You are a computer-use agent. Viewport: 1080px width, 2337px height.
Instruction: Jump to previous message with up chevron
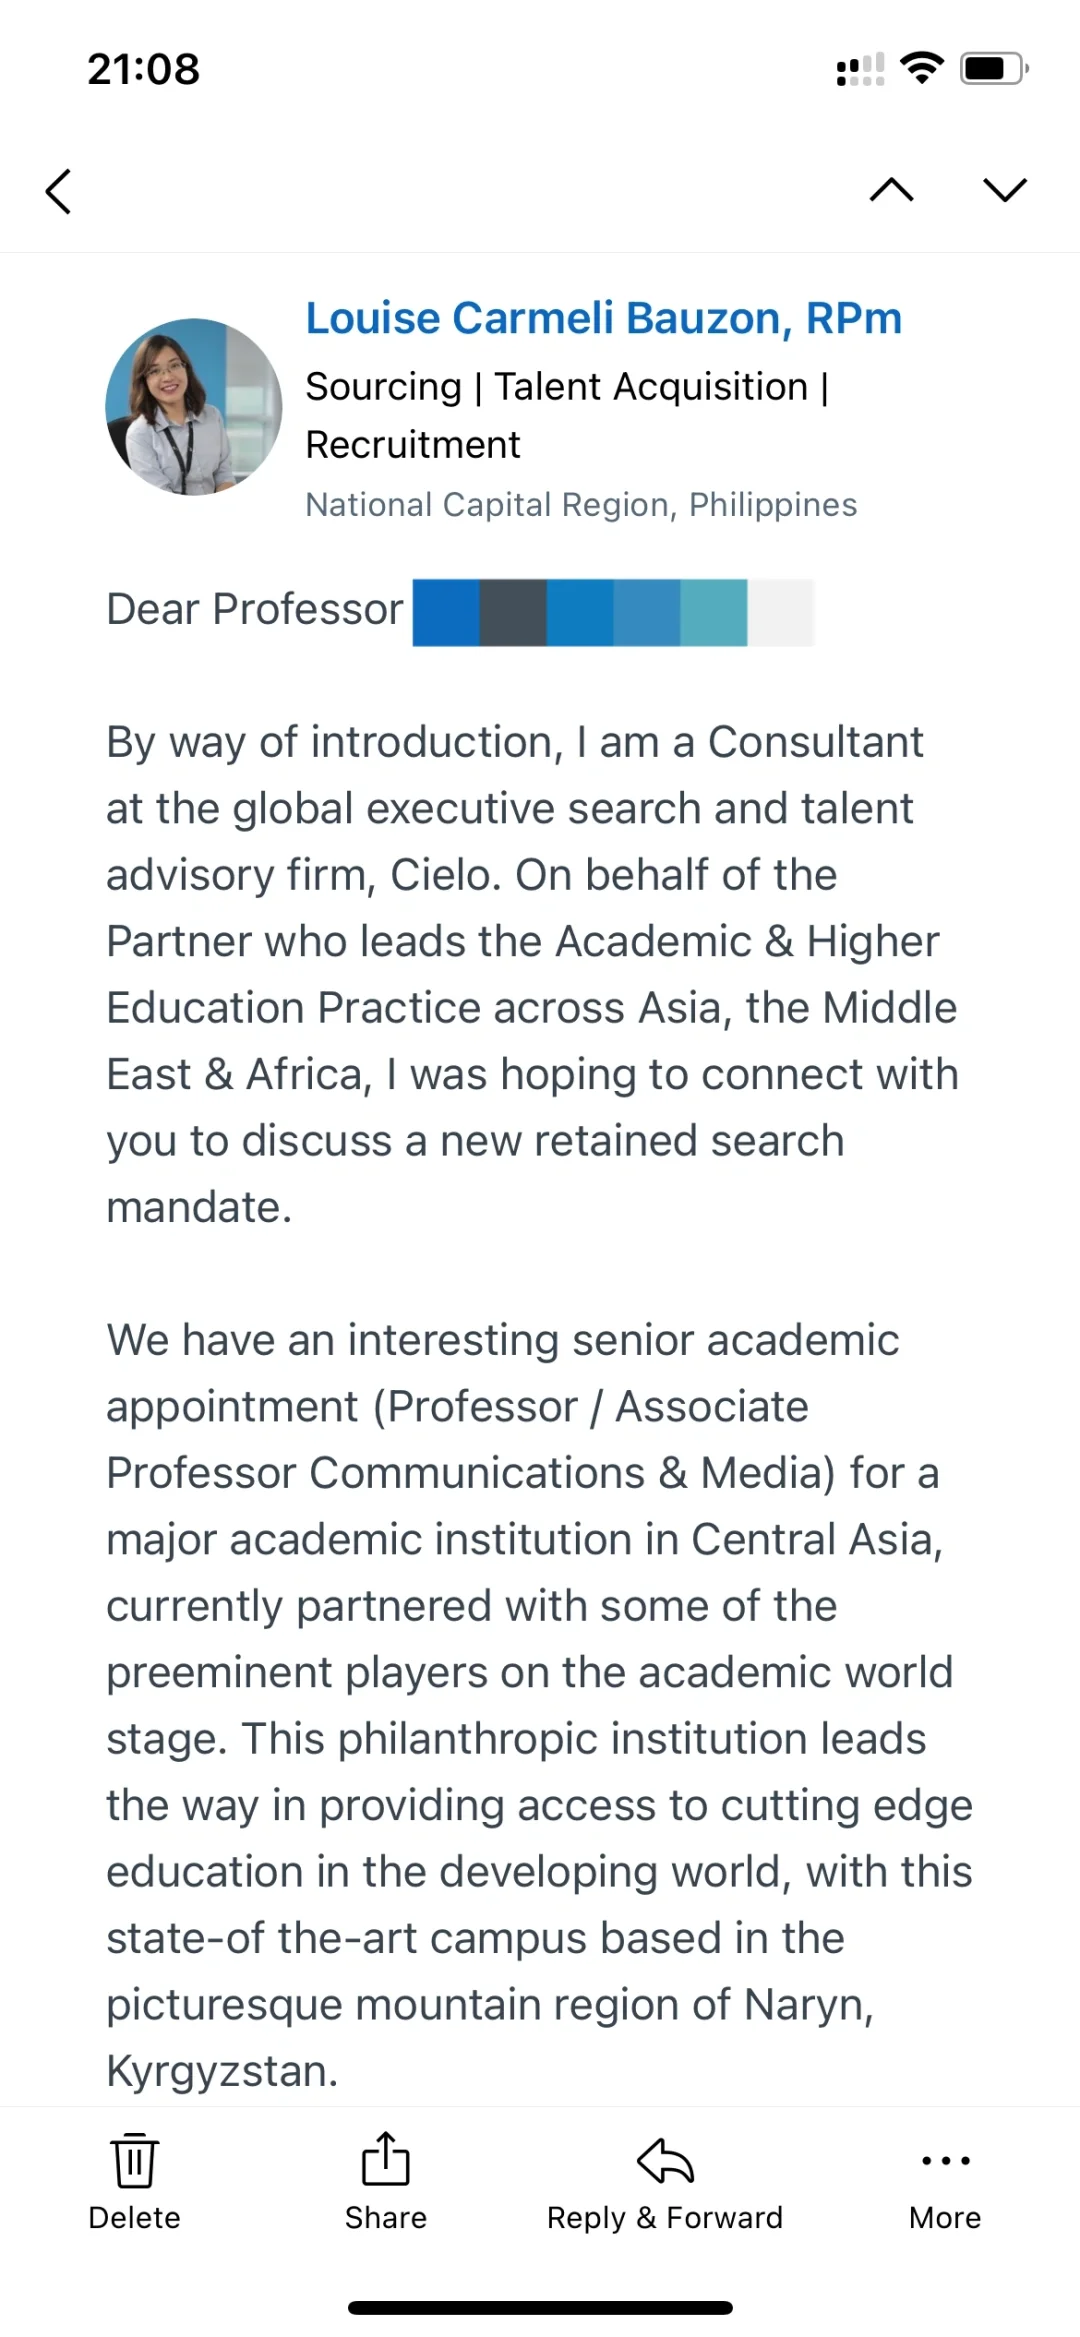pos(891,190)
